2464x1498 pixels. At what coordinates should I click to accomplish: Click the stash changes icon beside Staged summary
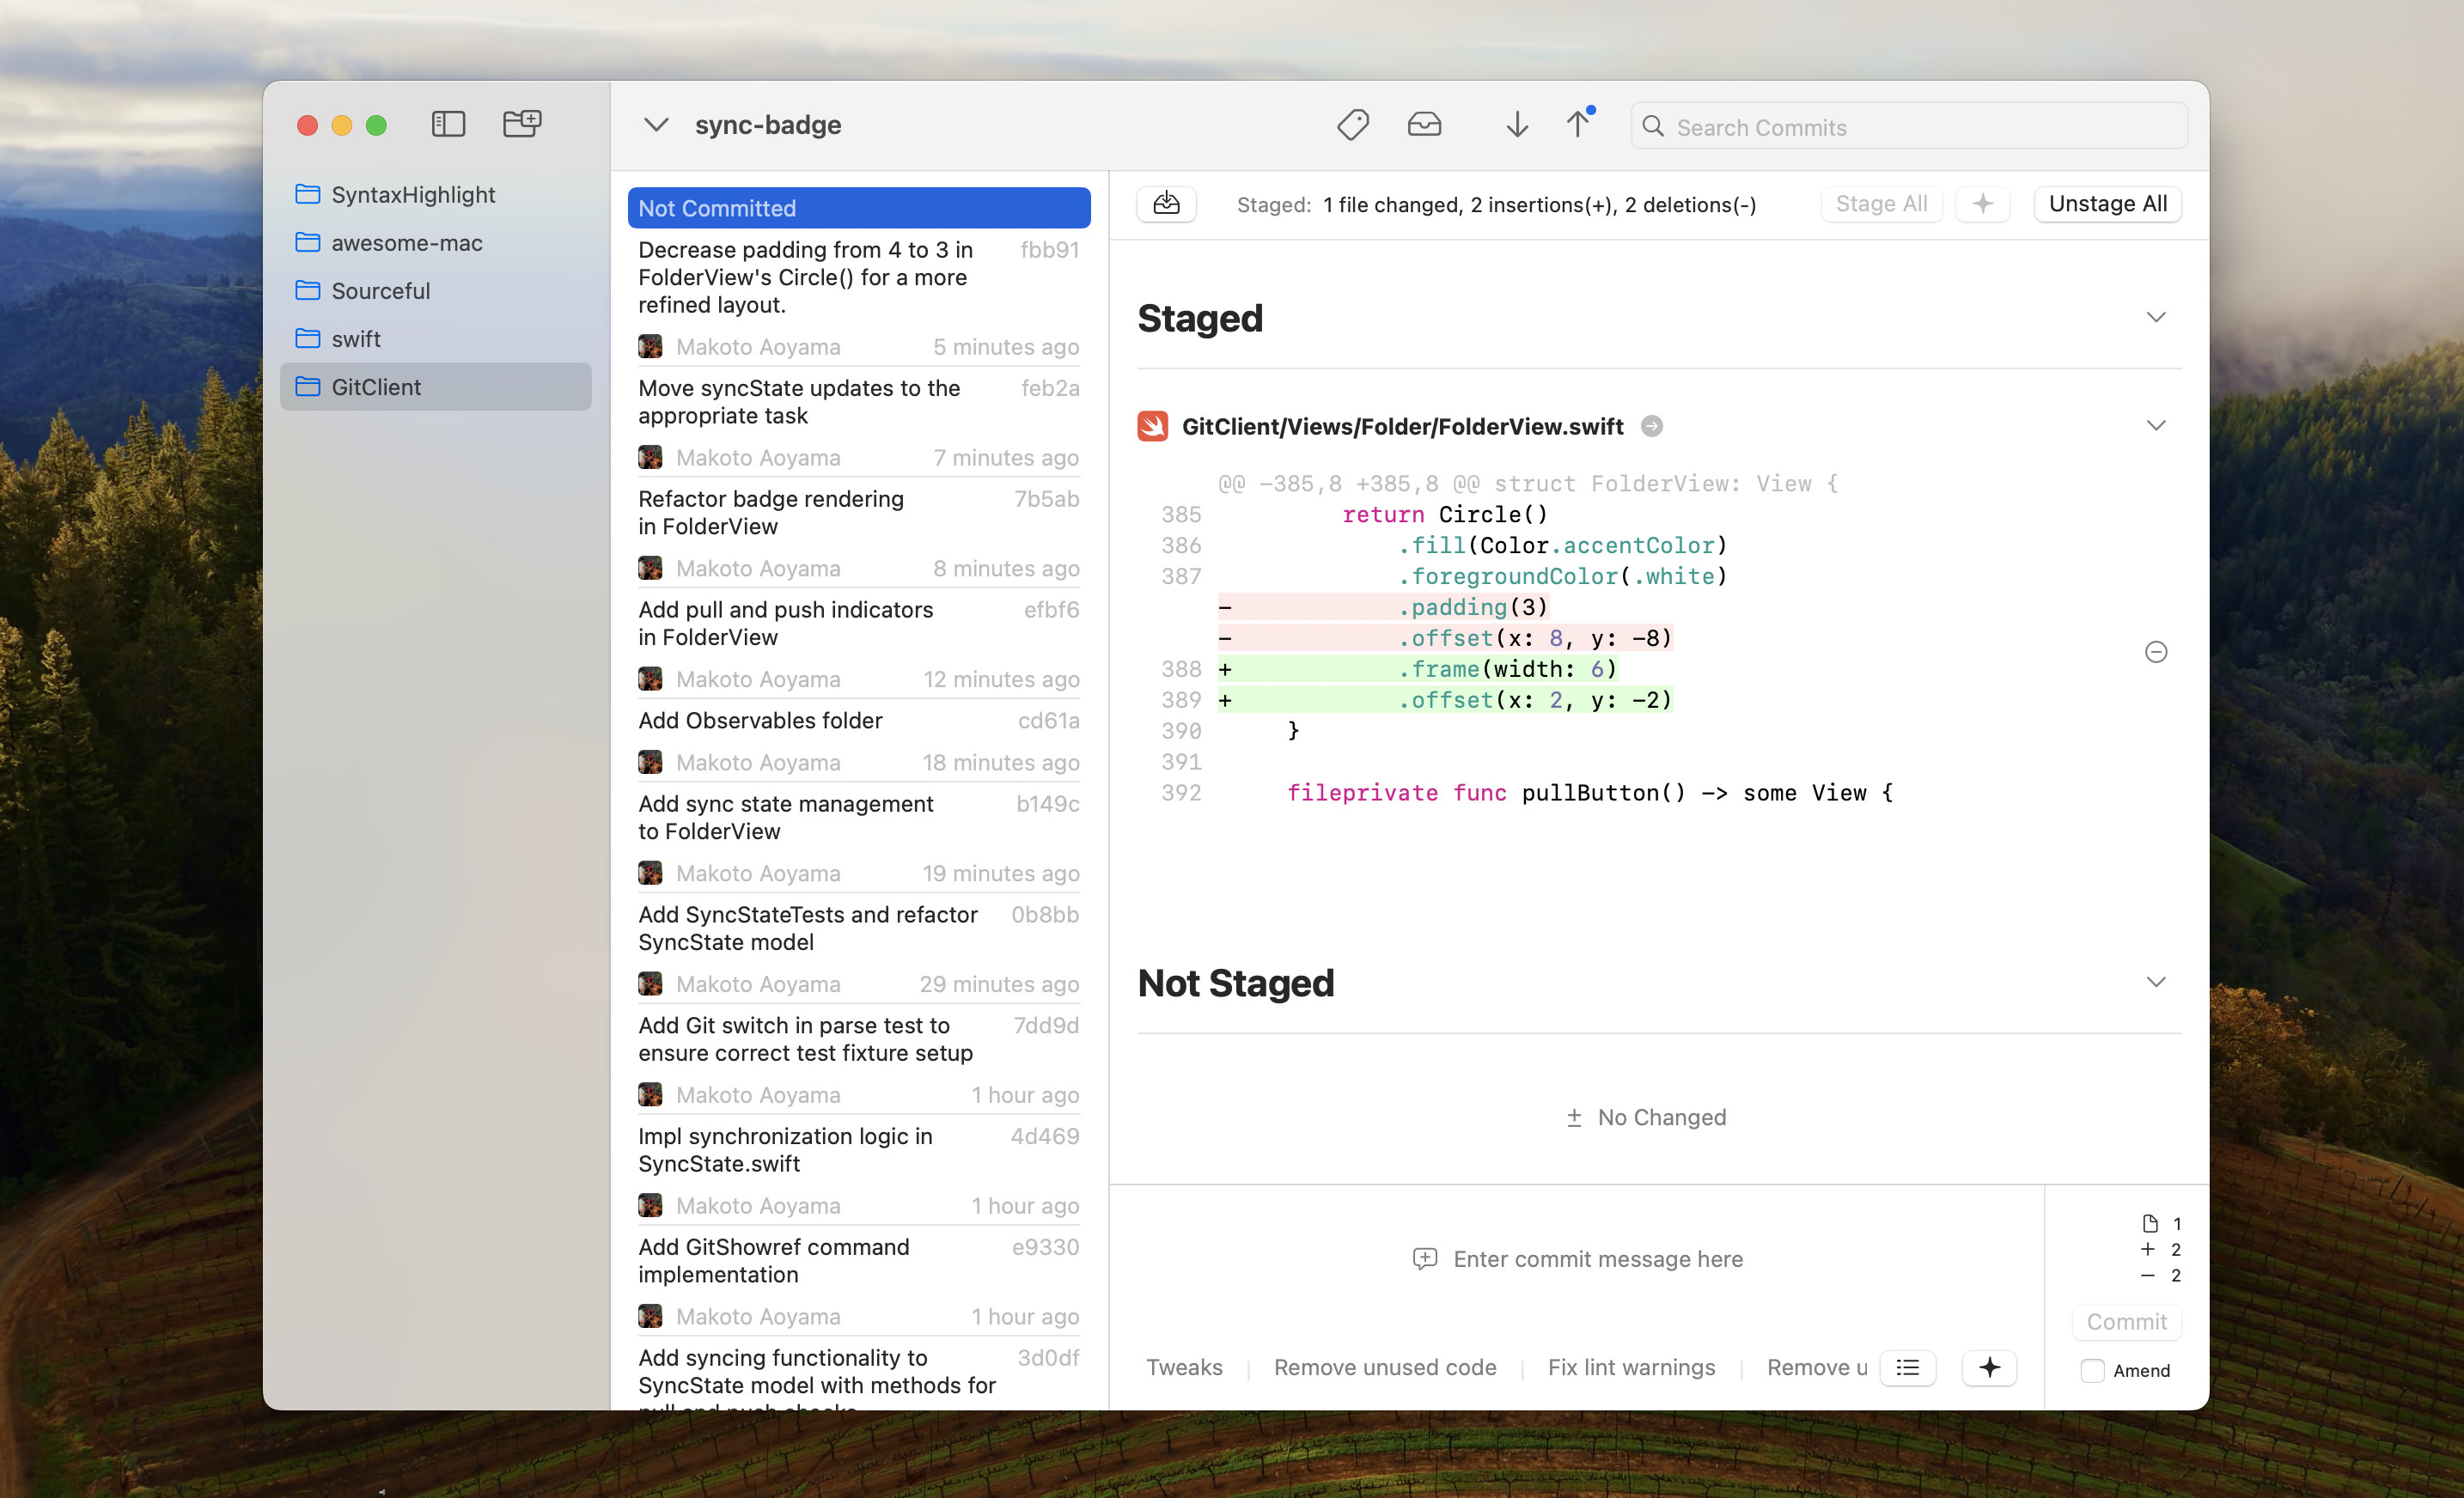tap(1166, 204)
